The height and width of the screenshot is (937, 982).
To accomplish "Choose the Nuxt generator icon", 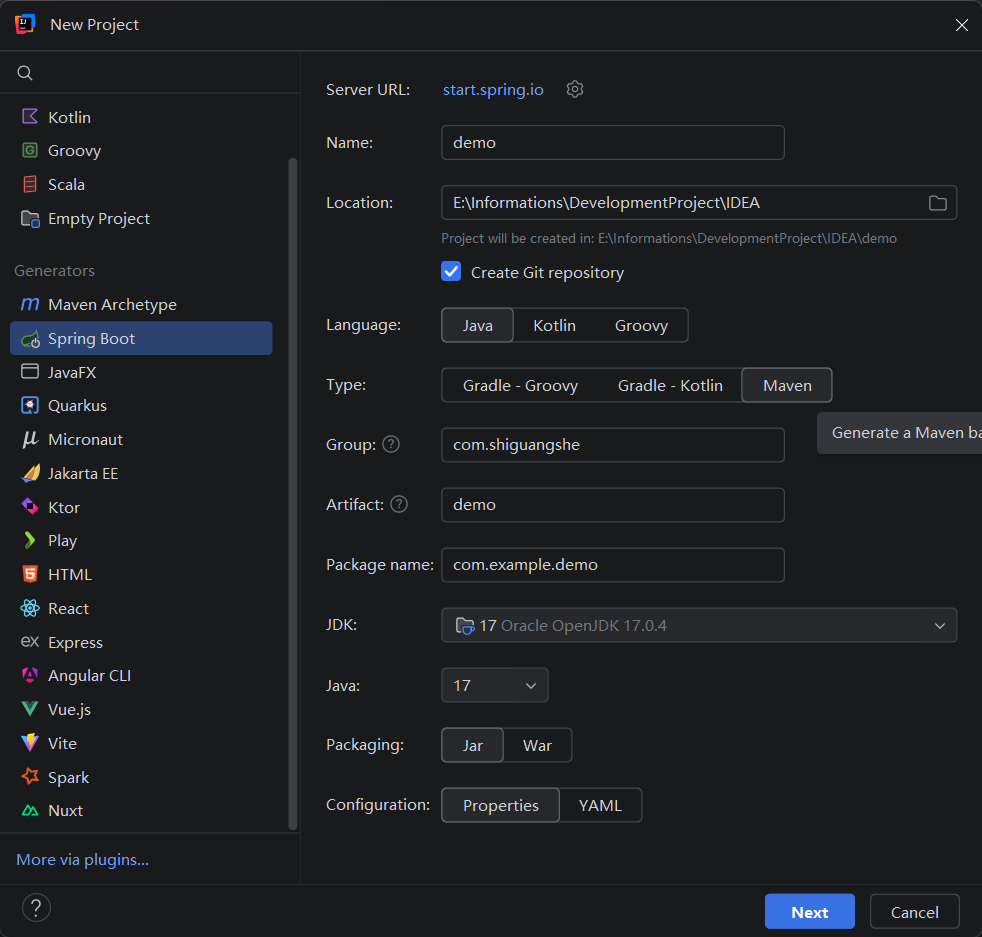I will [29, 810].
